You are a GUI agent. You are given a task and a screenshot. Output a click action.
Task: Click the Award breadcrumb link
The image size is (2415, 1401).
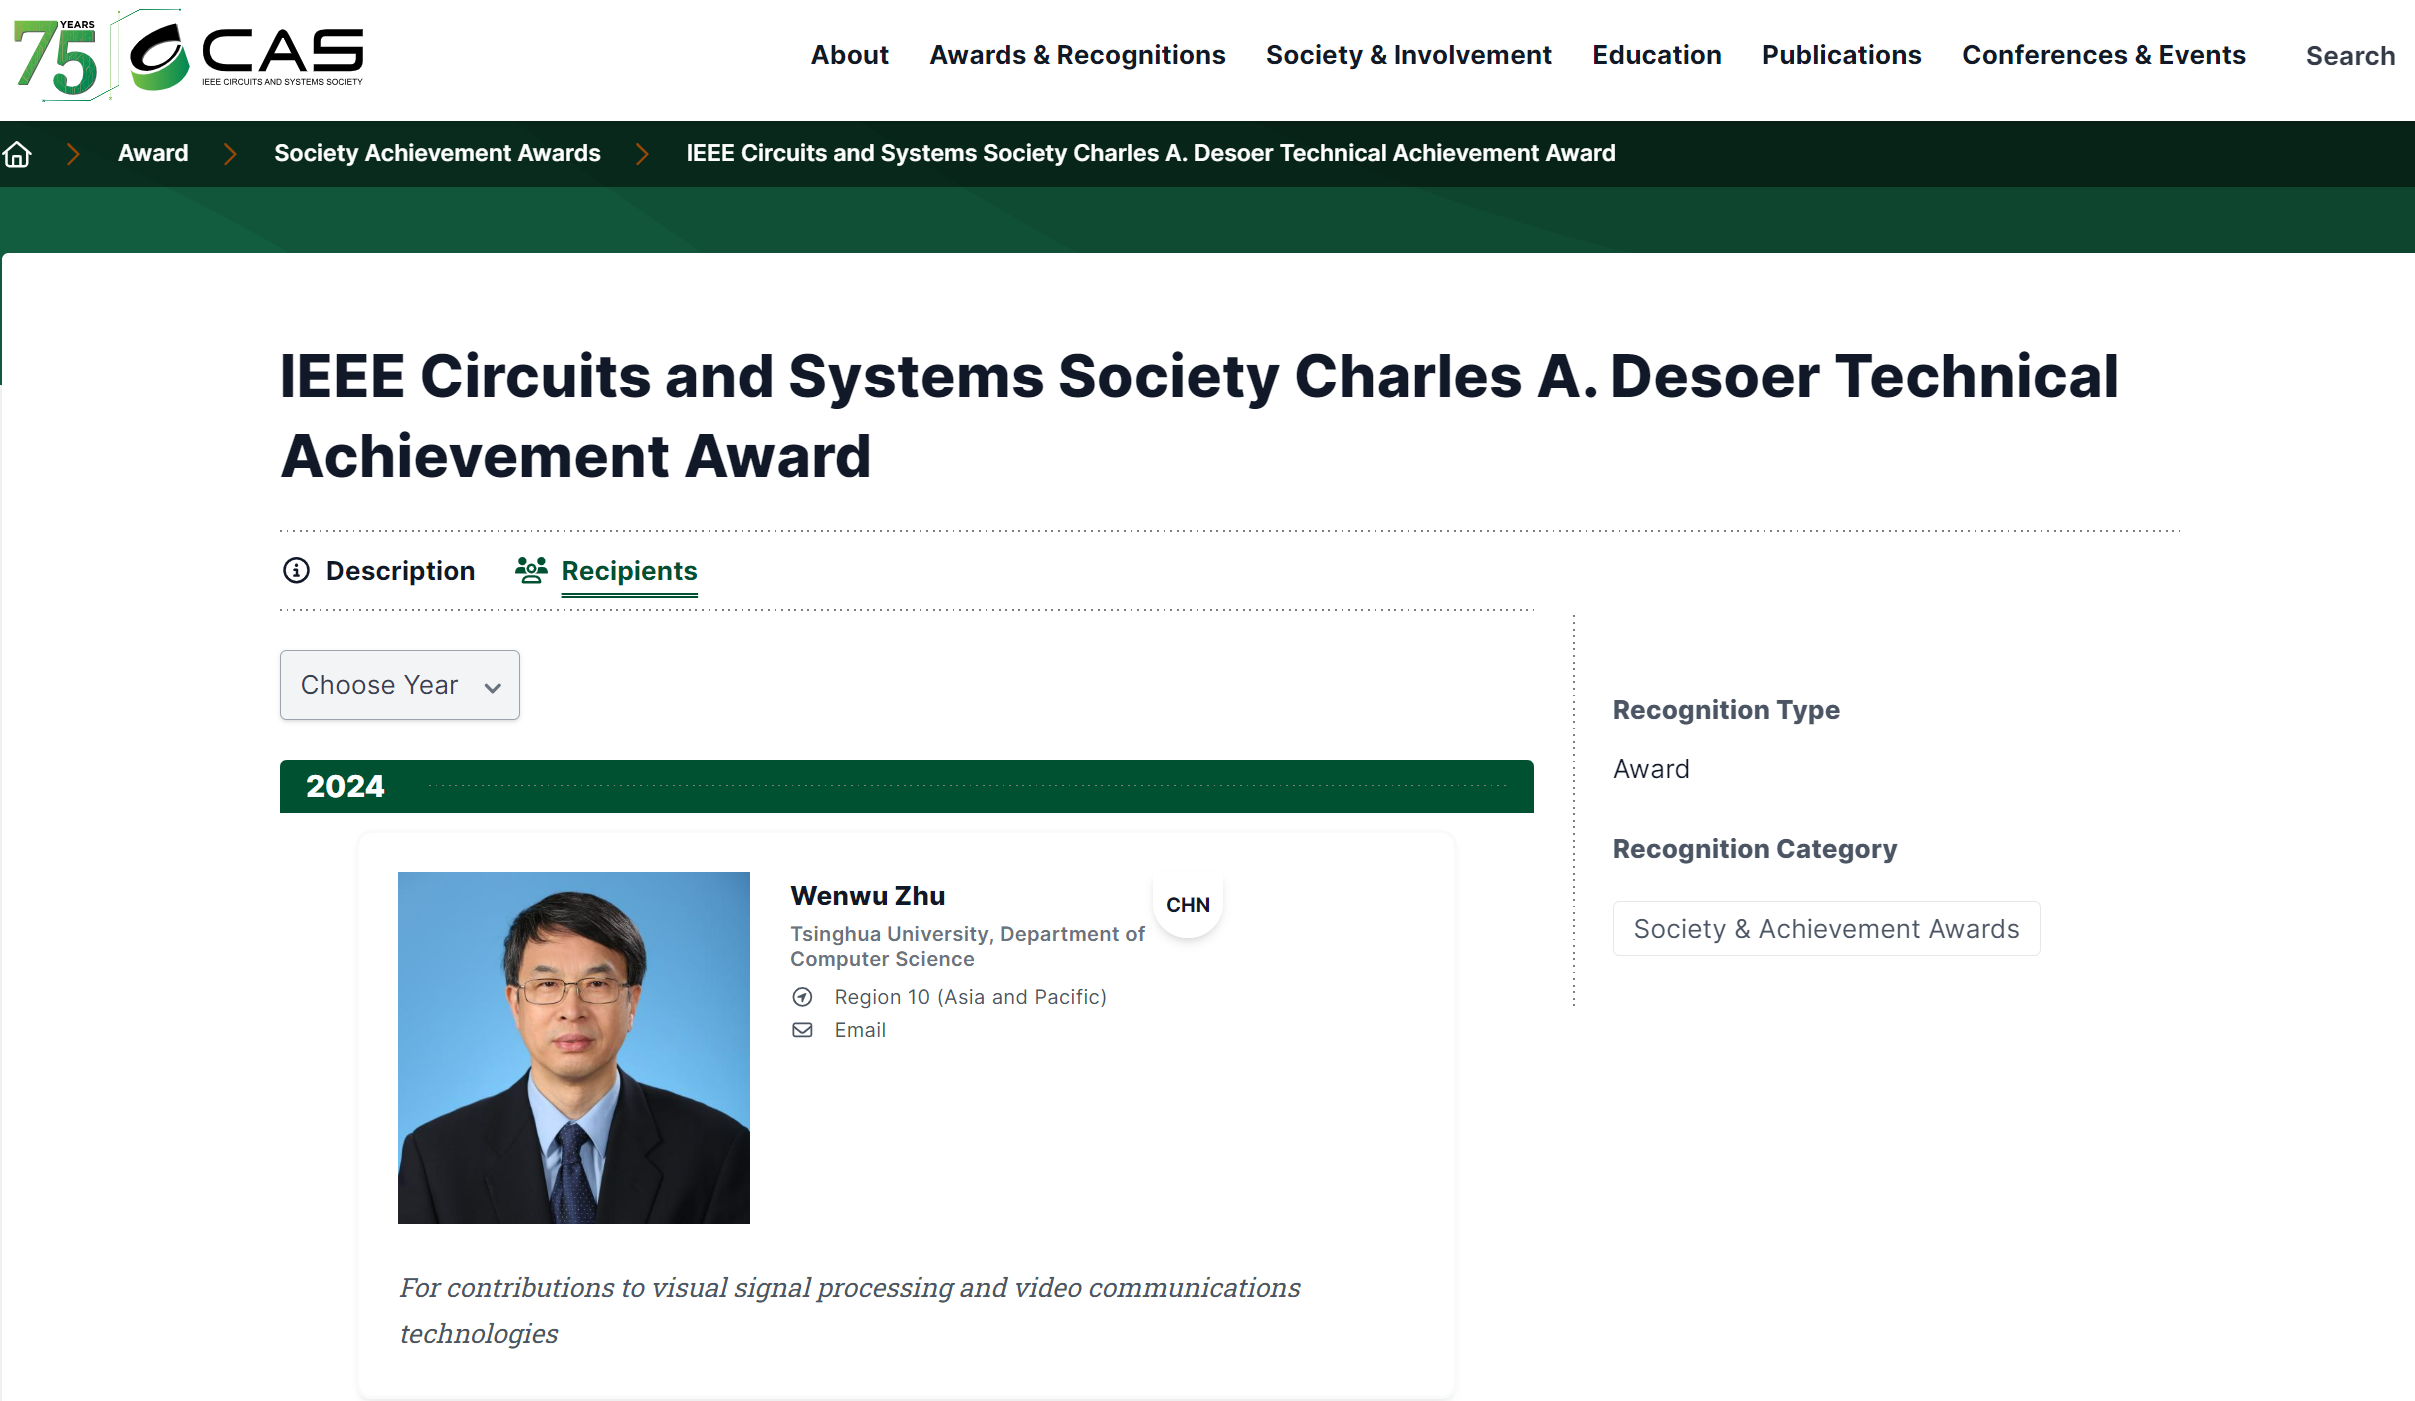click(152, 153)
